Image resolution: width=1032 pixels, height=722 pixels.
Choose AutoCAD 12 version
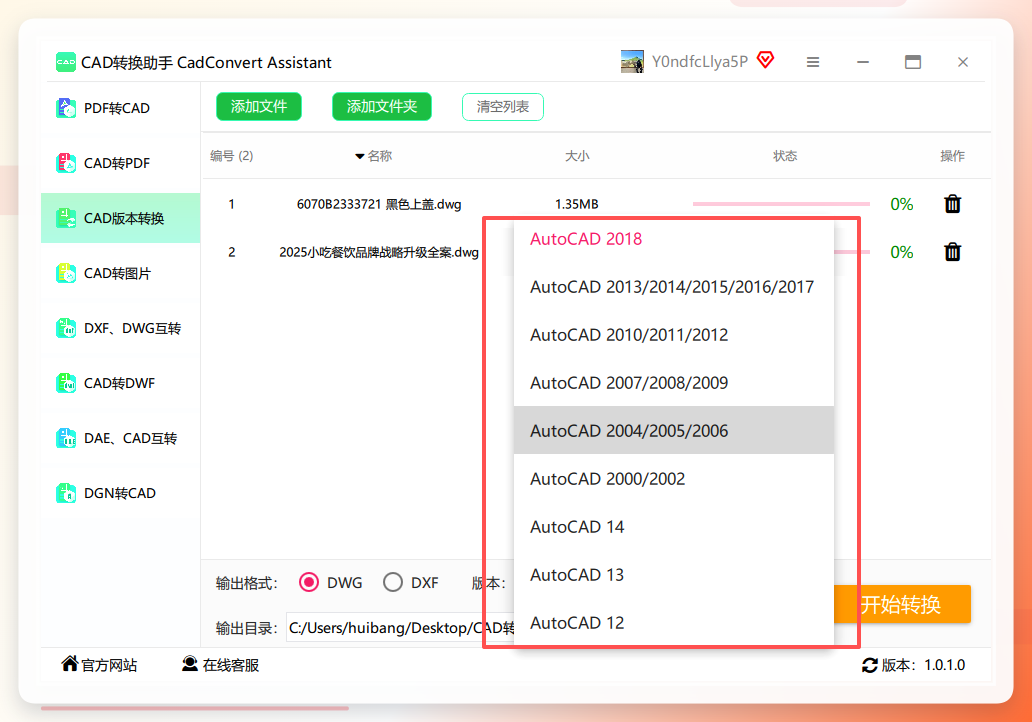[x=673, y=623]
